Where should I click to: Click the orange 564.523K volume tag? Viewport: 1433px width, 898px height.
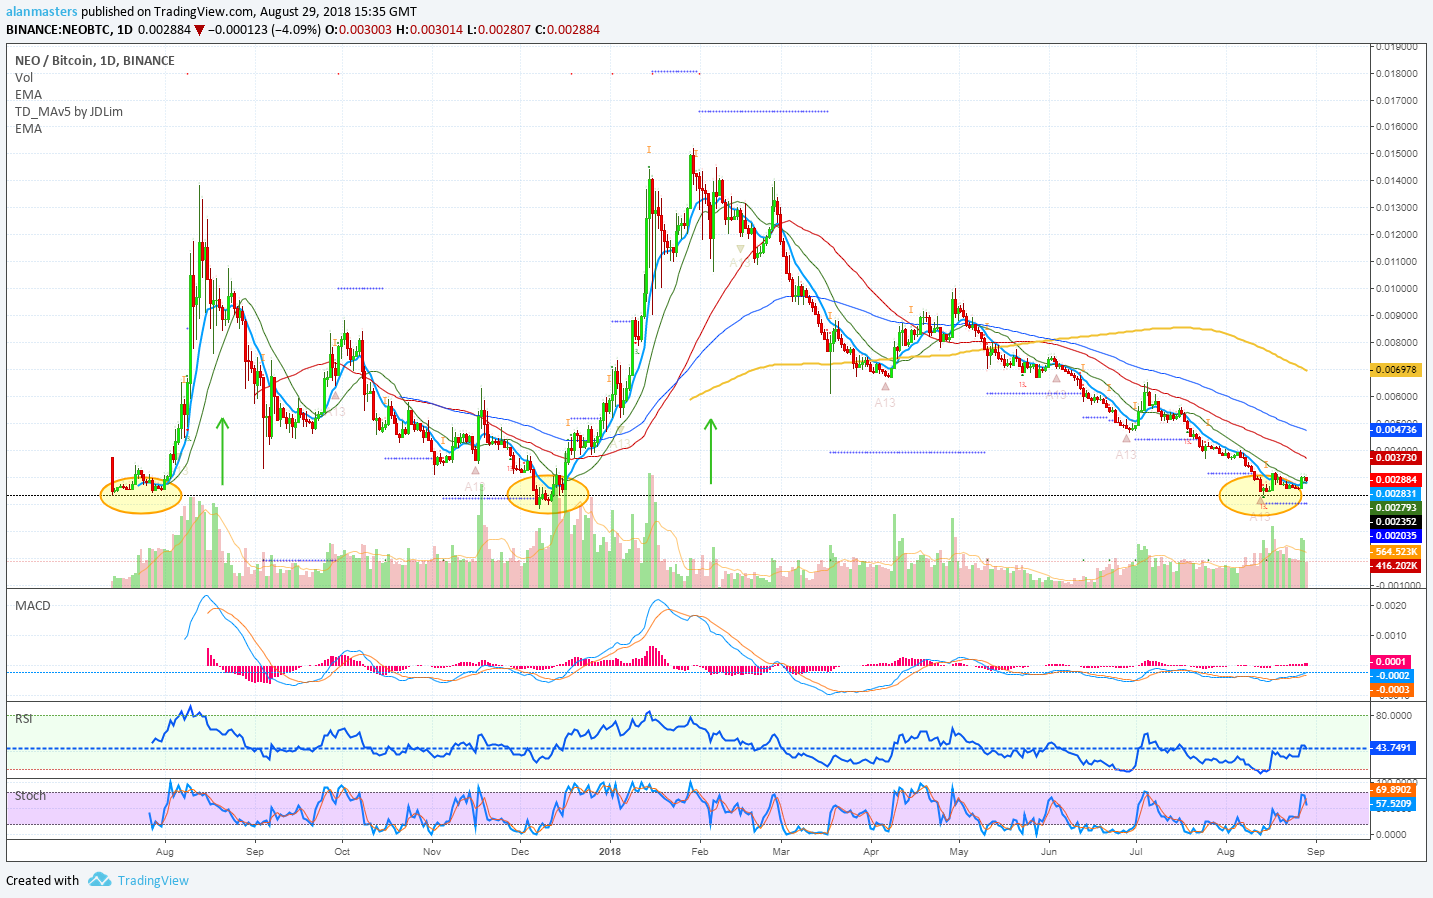click(x=1394, y=552)
